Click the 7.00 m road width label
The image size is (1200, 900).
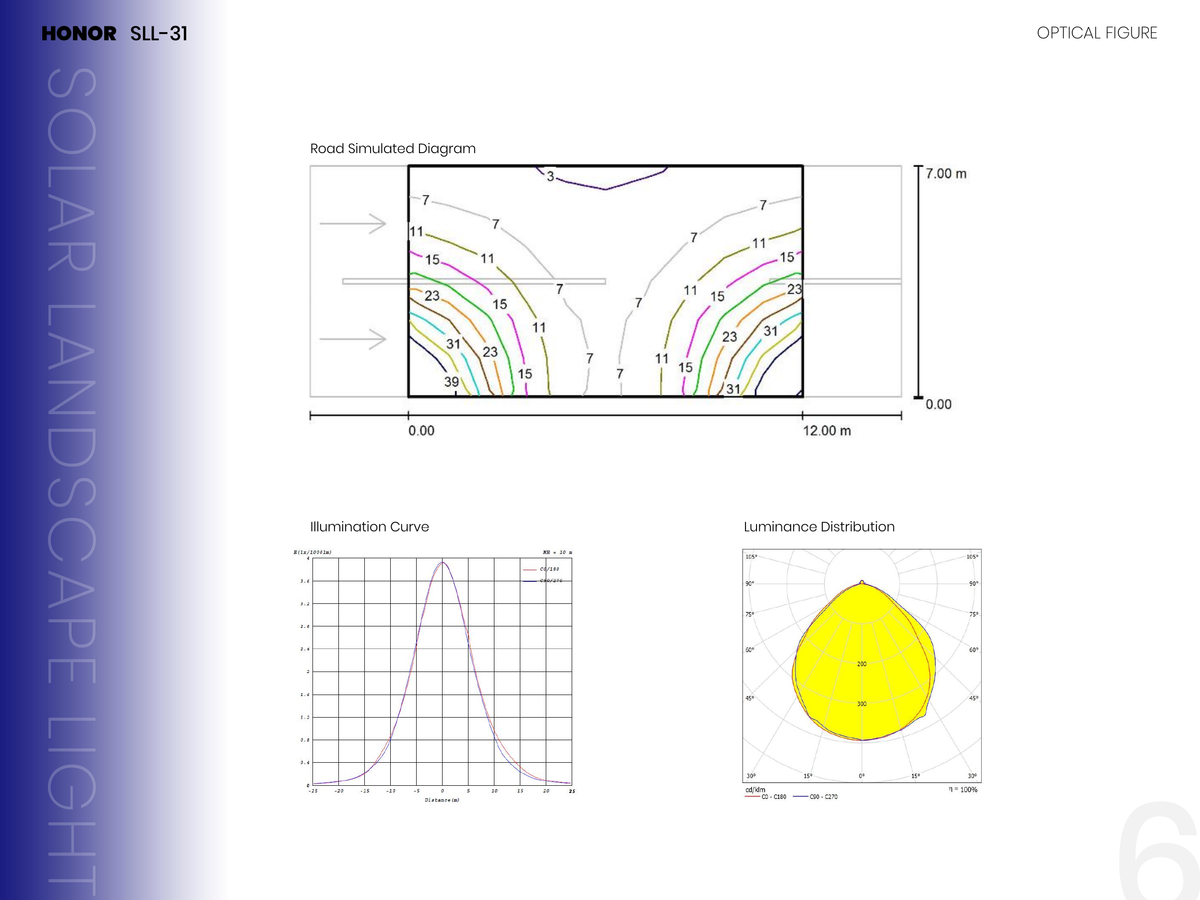[x=946, y=174]
